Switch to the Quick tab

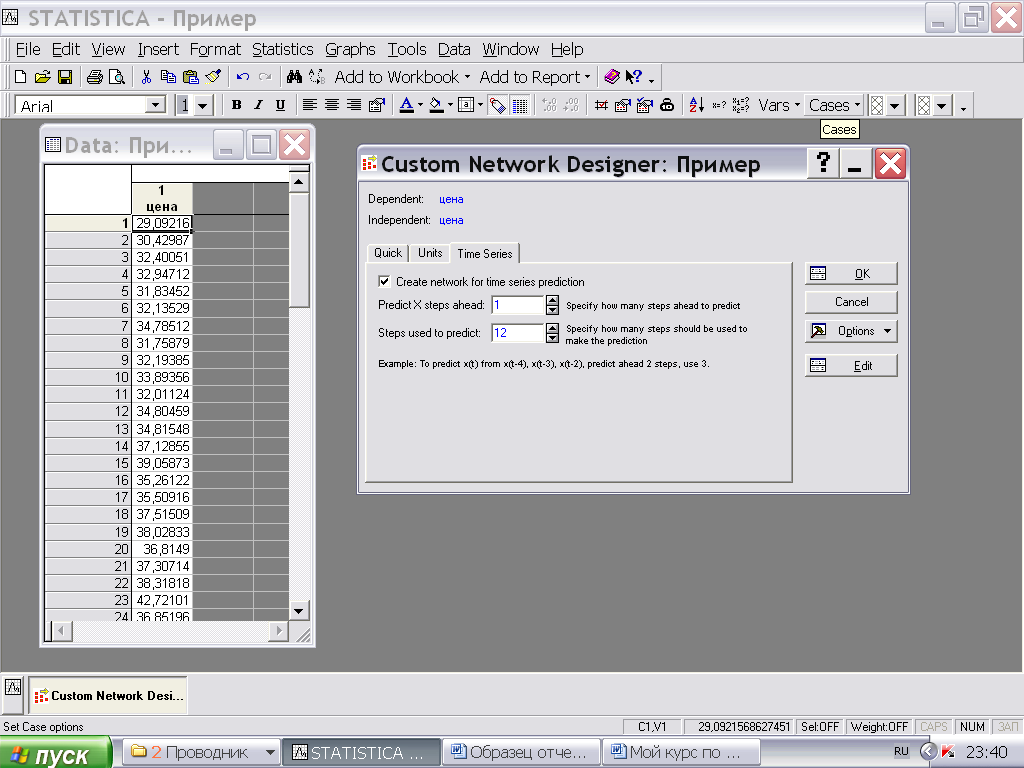tap(388, 253)
